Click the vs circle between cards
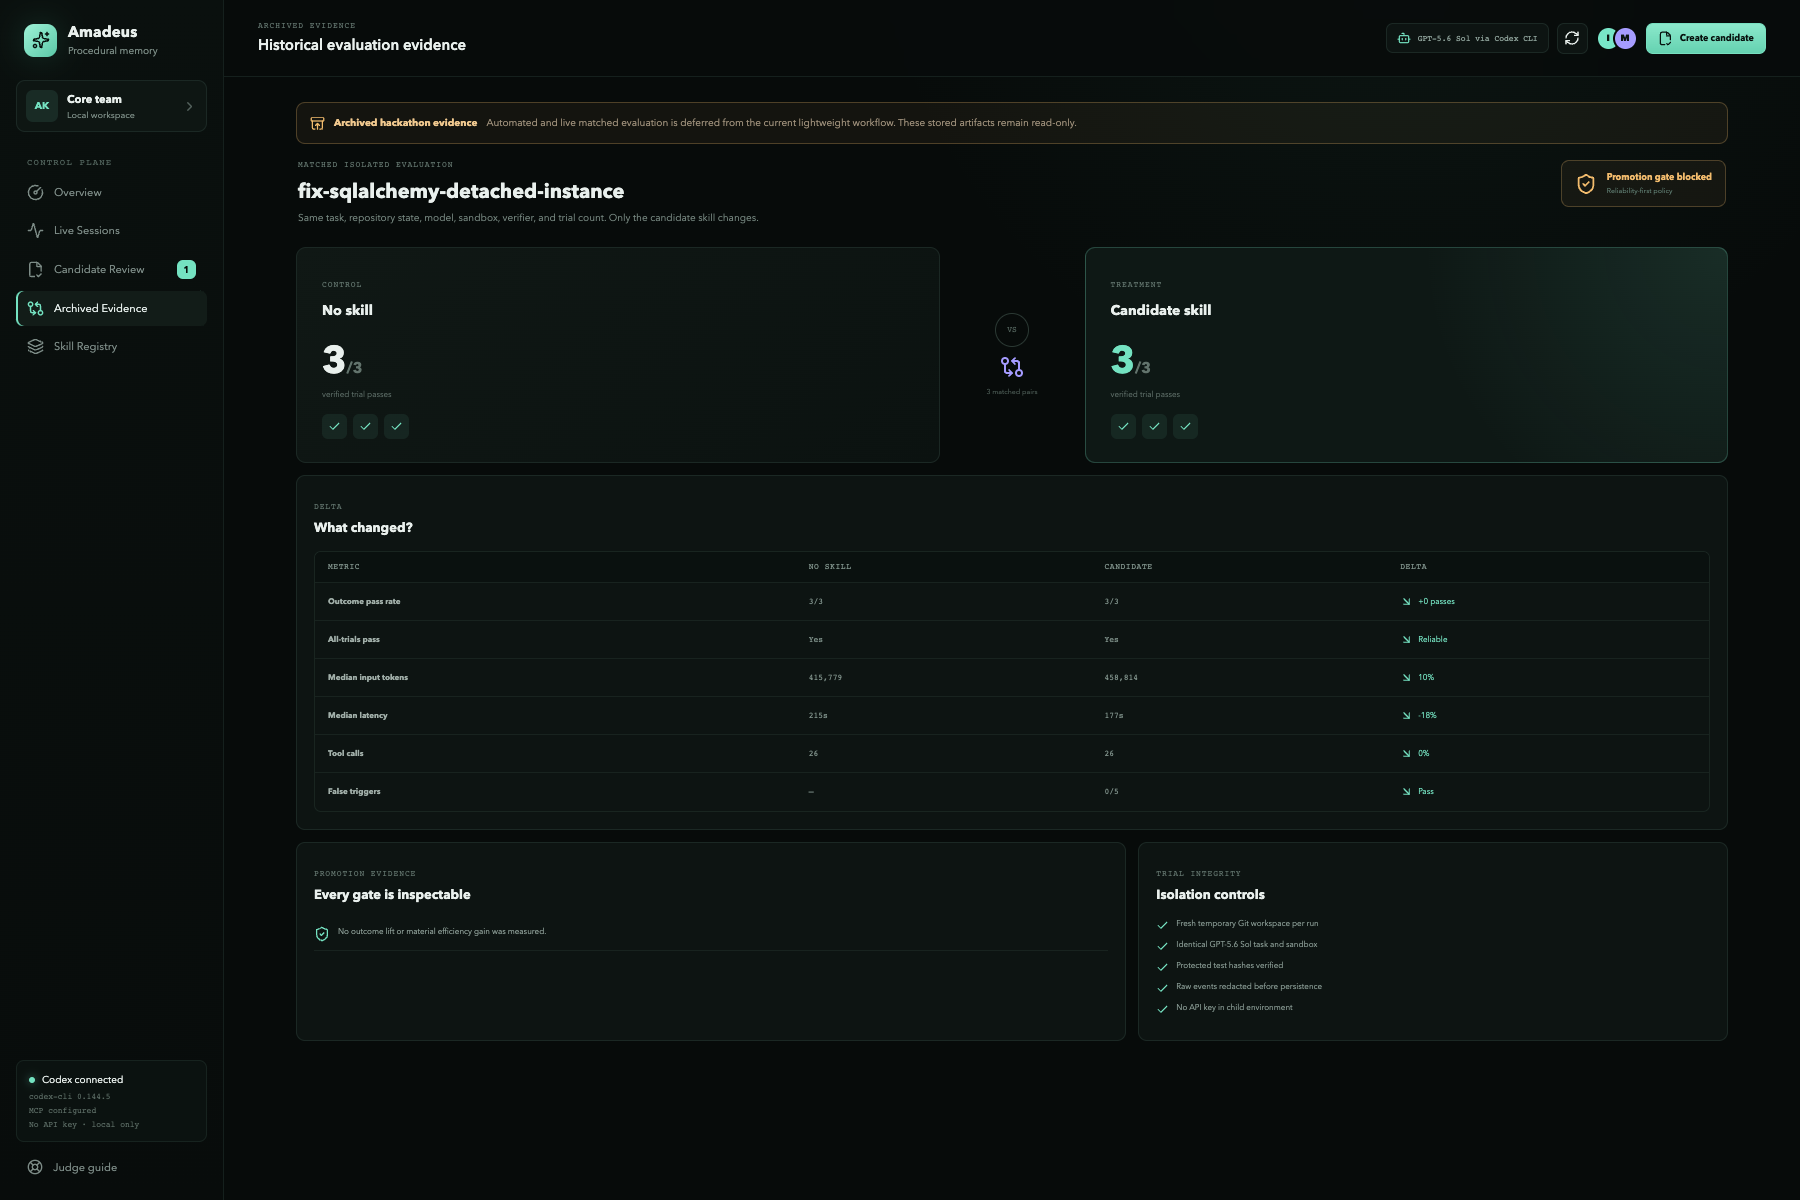The image size is (1800, 1200). pyautogui.click(x=1012, y=330)
